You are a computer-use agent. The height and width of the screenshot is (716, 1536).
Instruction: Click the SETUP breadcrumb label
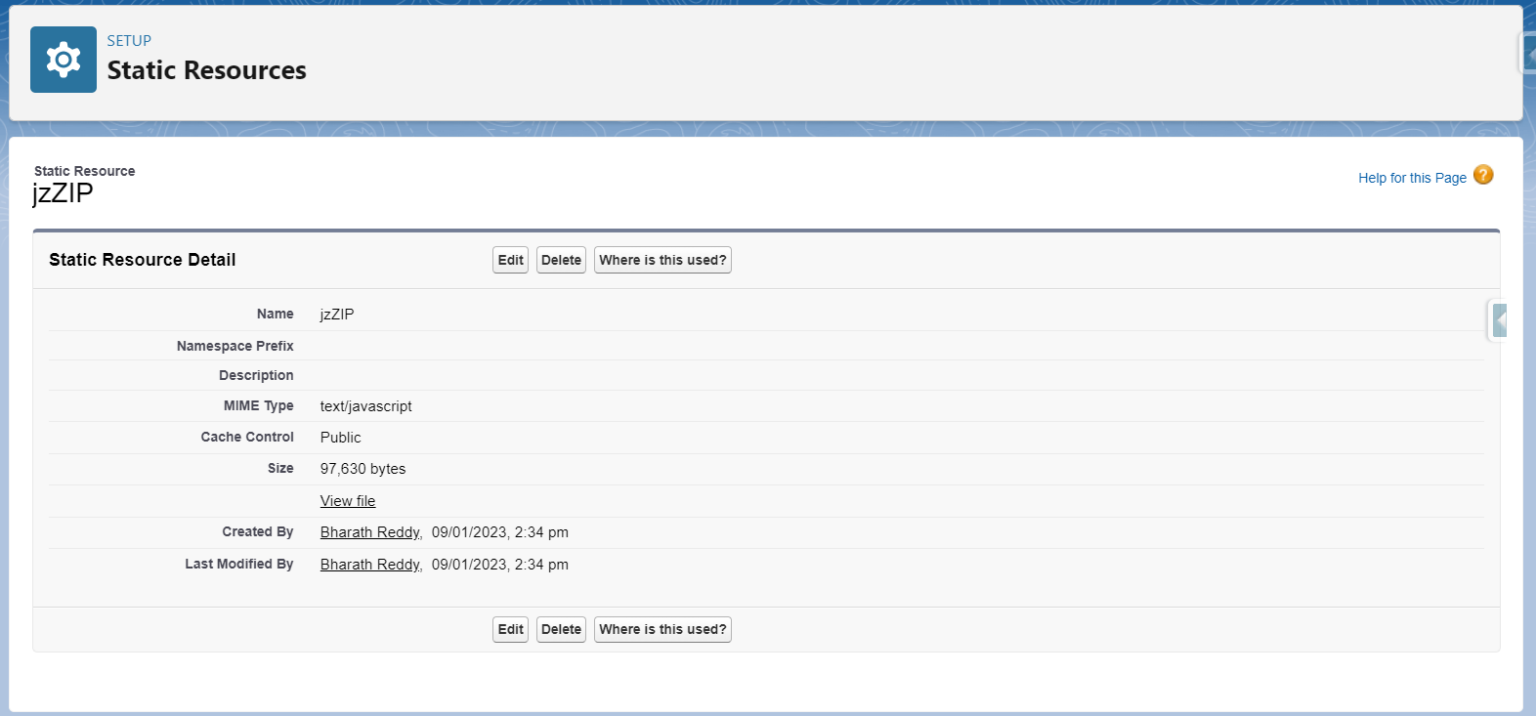[x=128, y=40]
